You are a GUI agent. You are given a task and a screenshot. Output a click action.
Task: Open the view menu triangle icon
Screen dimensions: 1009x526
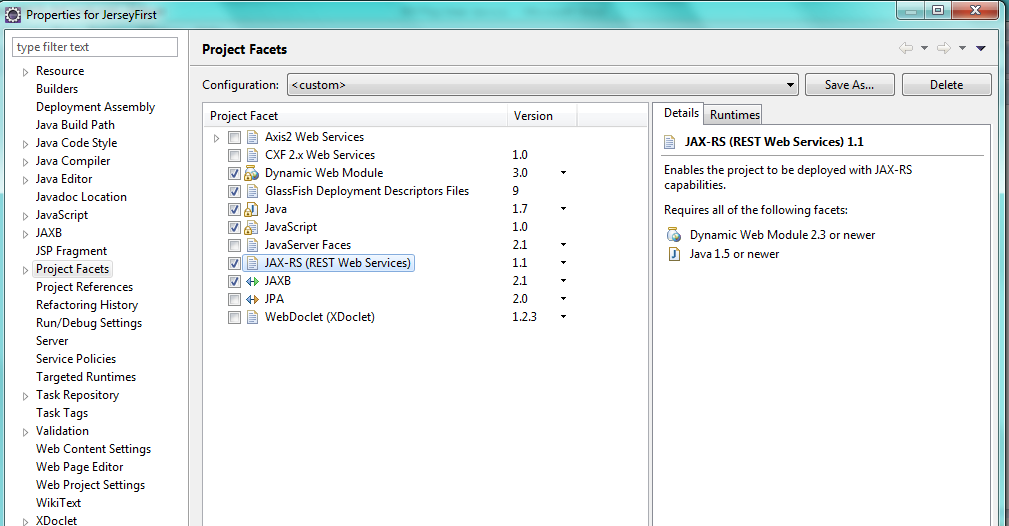tap(980, 48)
